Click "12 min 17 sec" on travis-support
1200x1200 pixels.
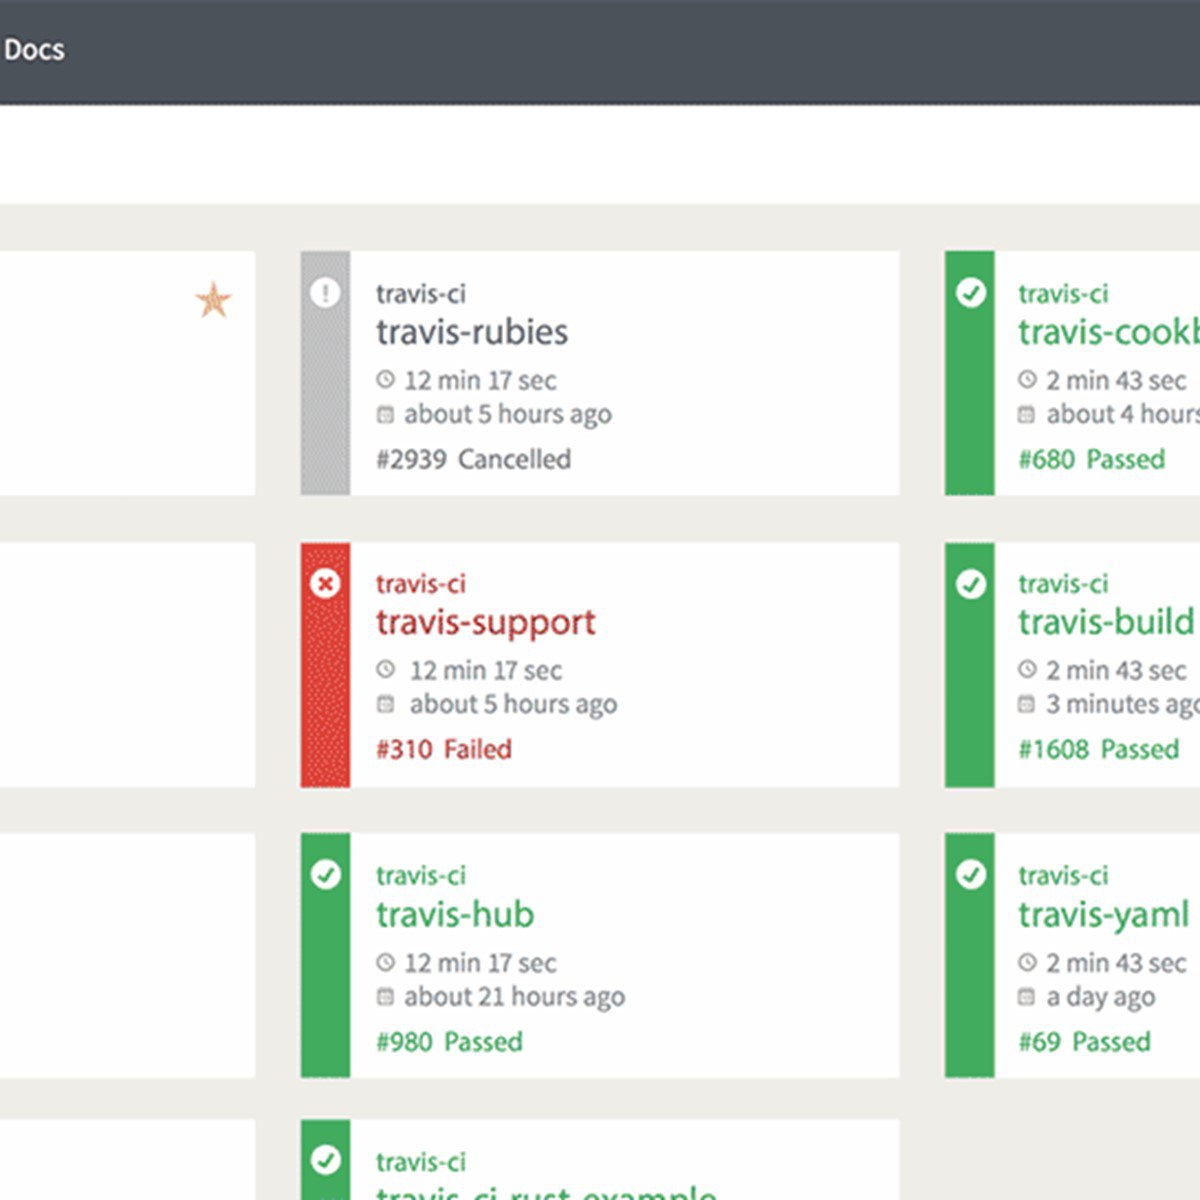(486, 670)
